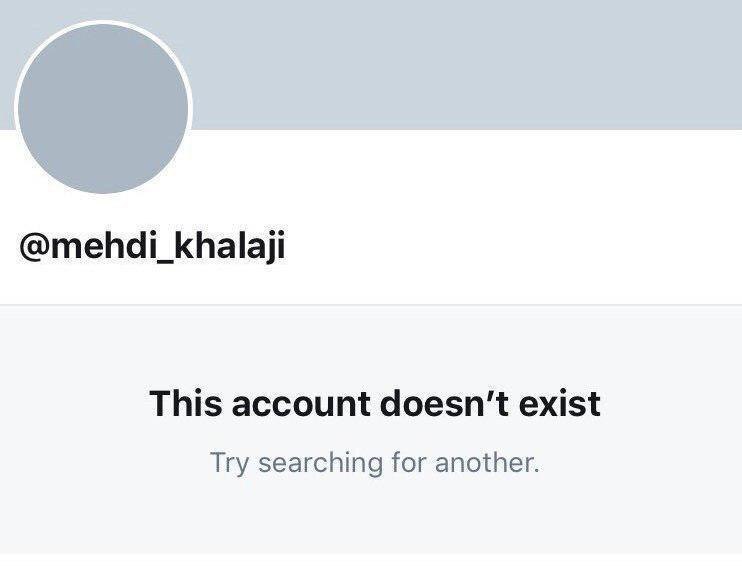The image size is (742, 575).
Task: Click the "@" symbol in the handle
Action: click(x=34, y=247)
